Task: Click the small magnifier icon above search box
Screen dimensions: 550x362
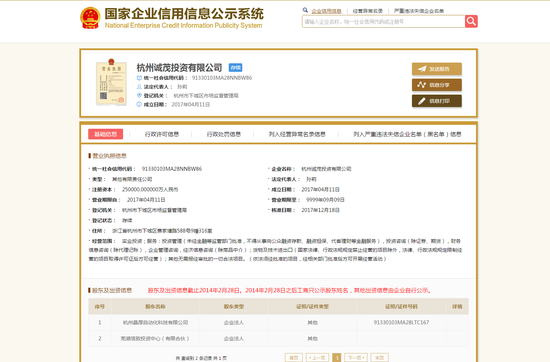Action: (305, 11)
